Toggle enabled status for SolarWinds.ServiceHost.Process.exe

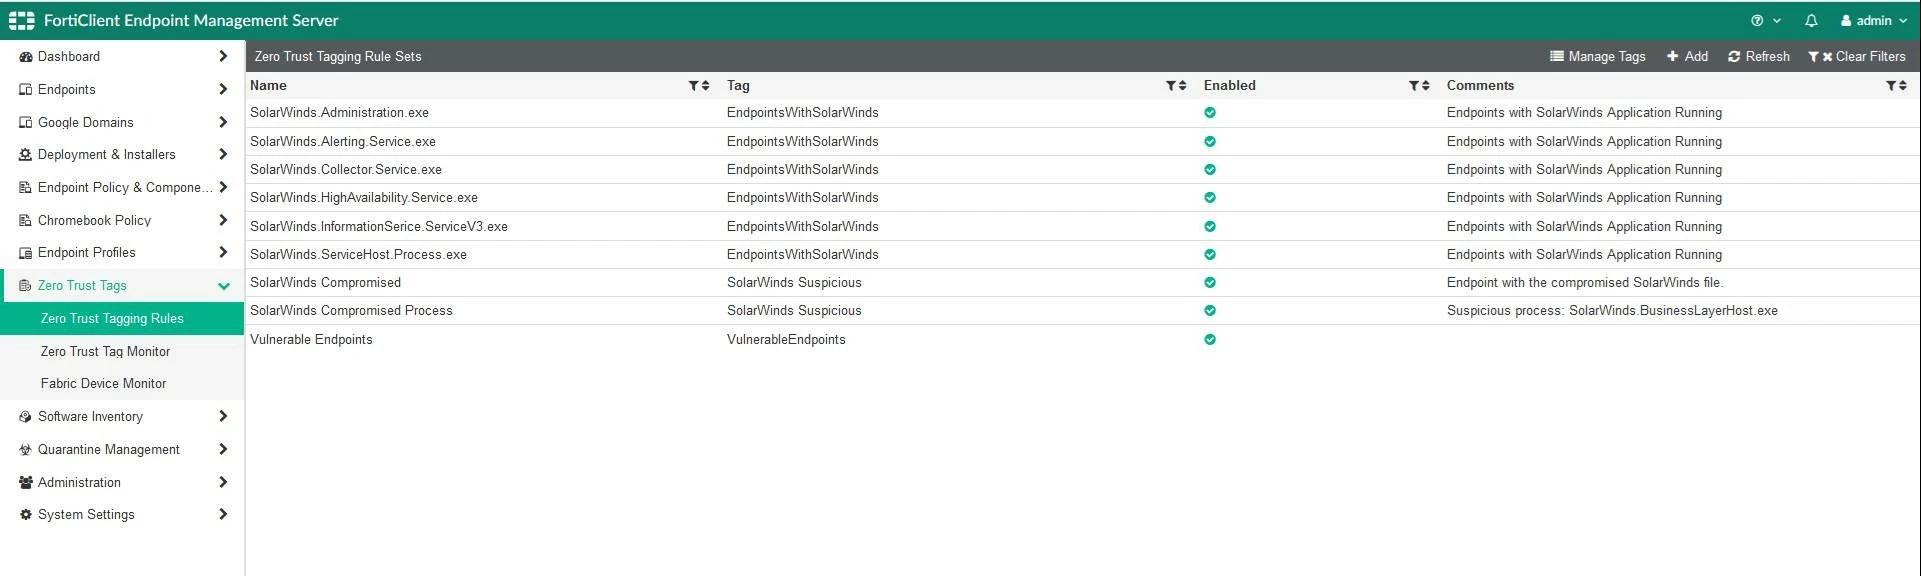pos(1210,255)
